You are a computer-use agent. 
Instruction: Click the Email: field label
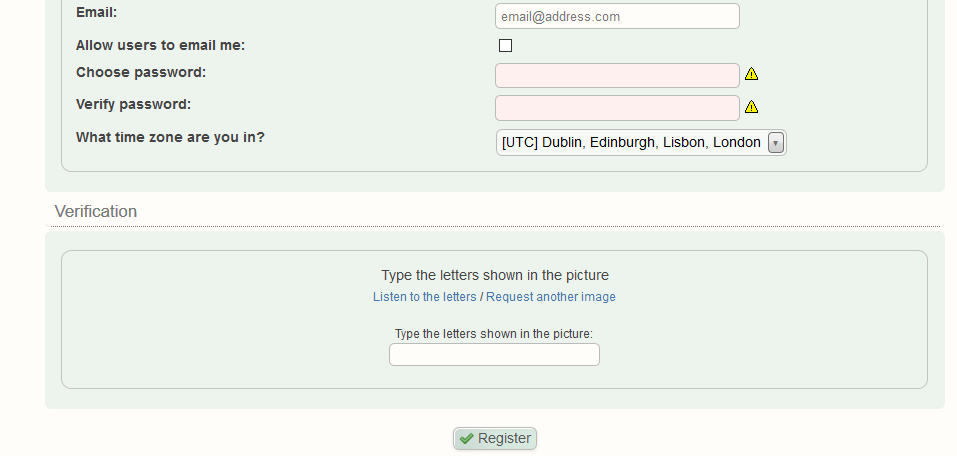[x=96, y=12]
